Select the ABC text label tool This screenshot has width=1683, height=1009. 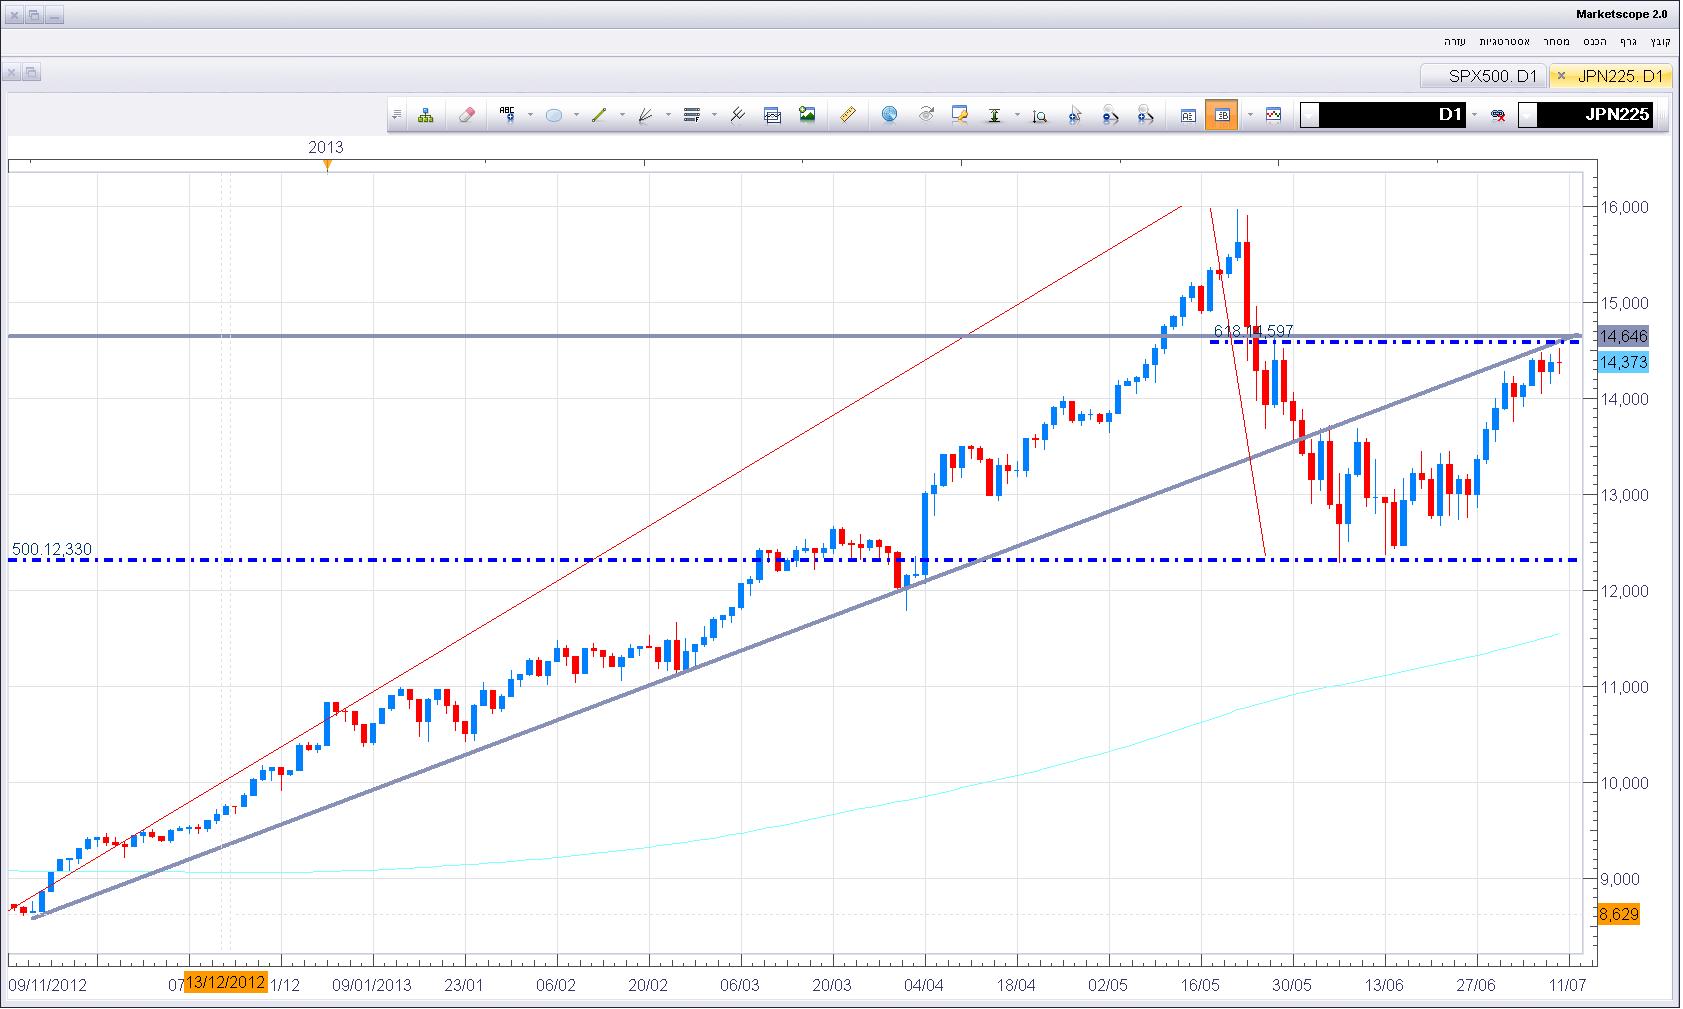(x=507, y=115)
